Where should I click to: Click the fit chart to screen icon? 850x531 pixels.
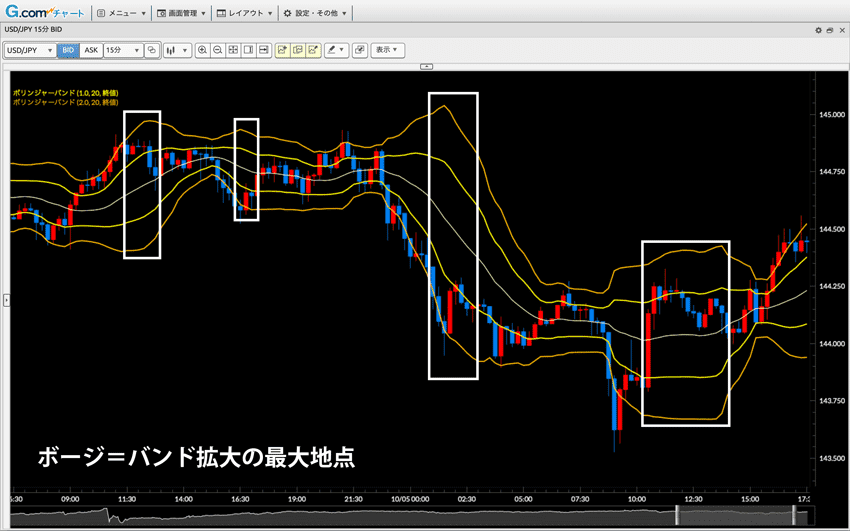point(233,49)
